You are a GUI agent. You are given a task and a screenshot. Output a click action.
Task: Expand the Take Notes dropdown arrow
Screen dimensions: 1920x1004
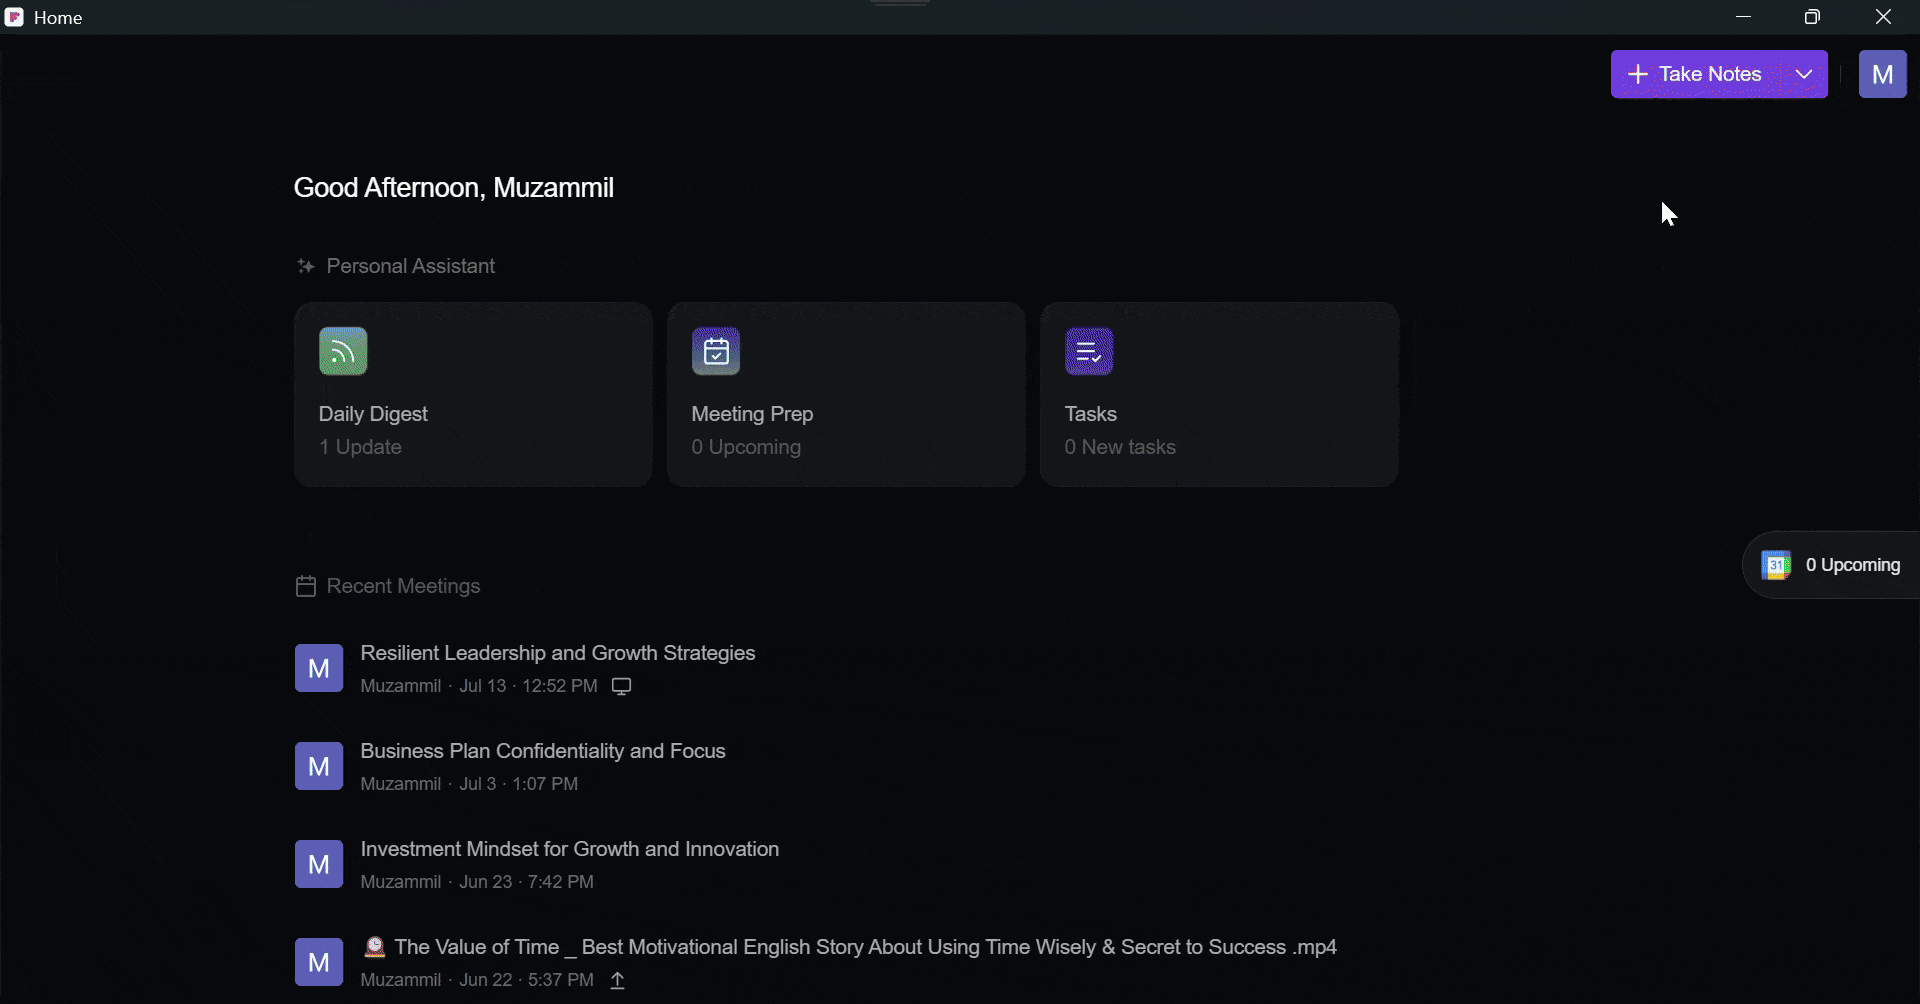coord(1804,74)
